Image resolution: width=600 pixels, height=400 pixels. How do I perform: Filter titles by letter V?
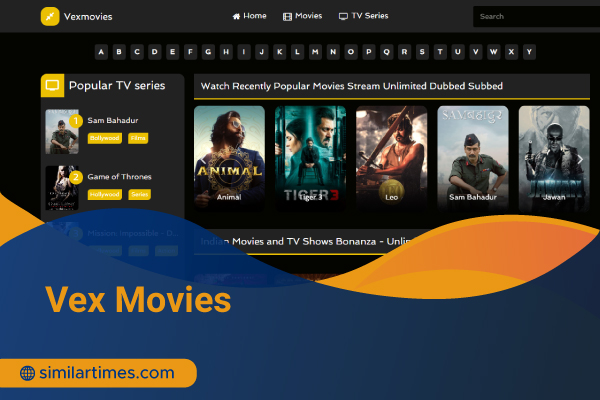coord(476,52)
